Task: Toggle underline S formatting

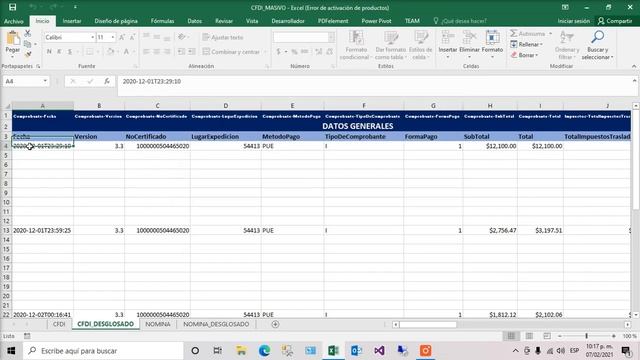Action: (x=70, y=51)
